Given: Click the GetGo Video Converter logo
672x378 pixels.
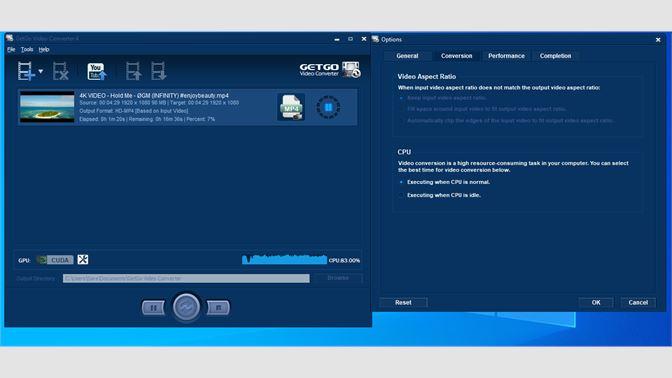Looking at the screenshot, I should pos(330,69).
